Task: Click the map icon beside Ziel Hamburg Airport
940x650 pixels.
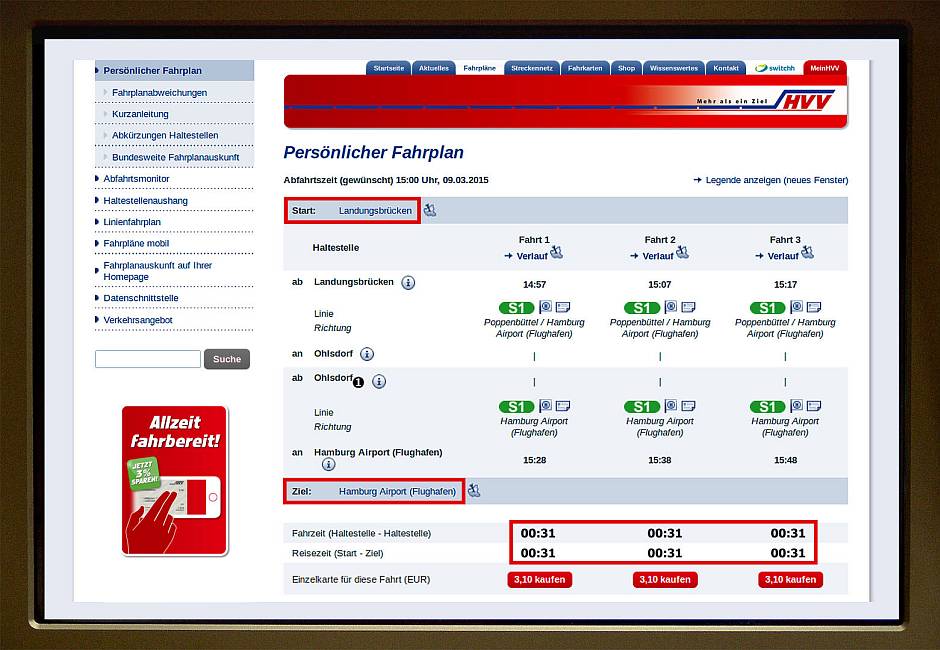Action: 474,490
